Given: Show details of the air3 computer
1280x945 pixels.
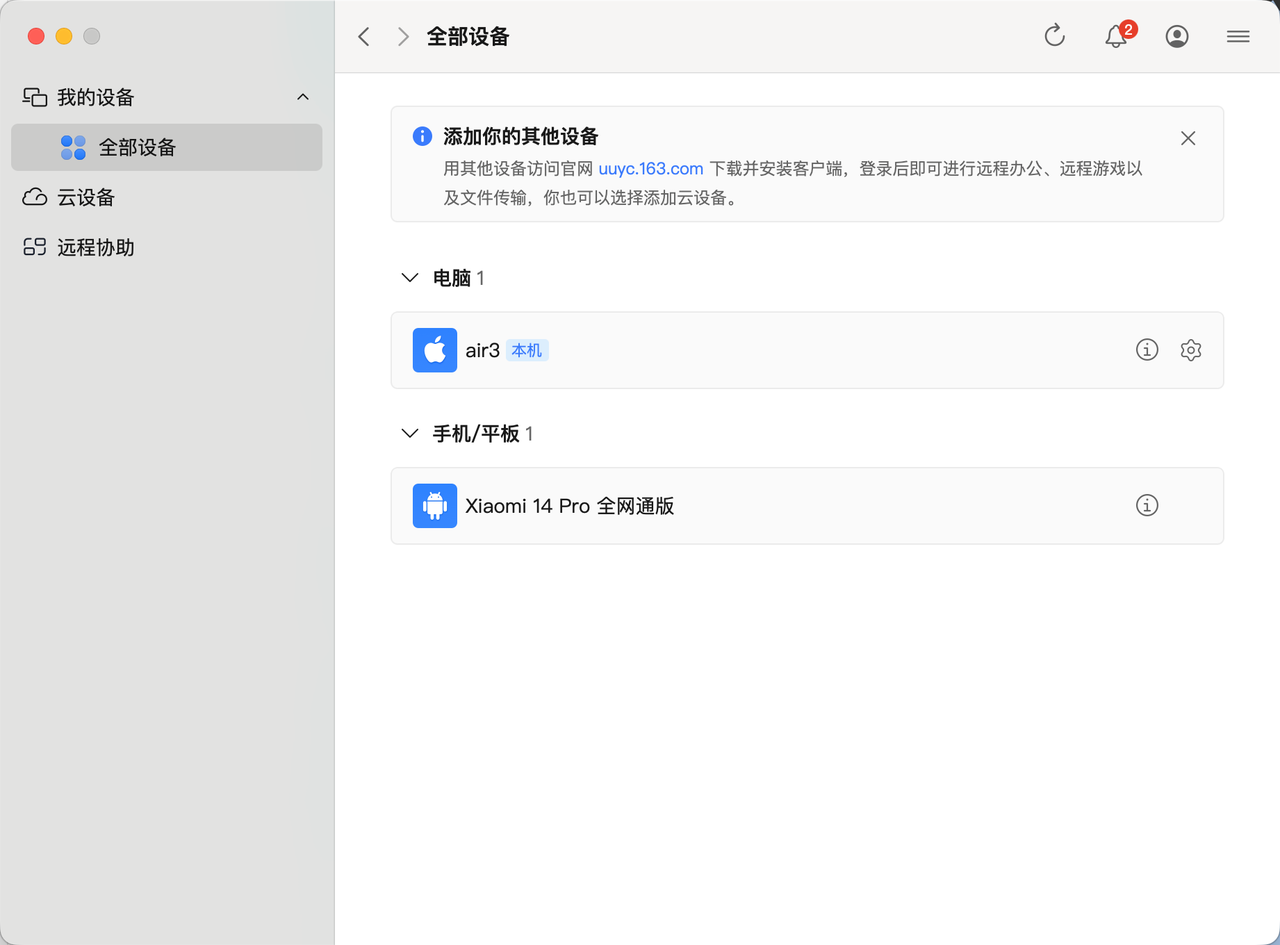Looking at the screenshot, I should click(1147, 350).
